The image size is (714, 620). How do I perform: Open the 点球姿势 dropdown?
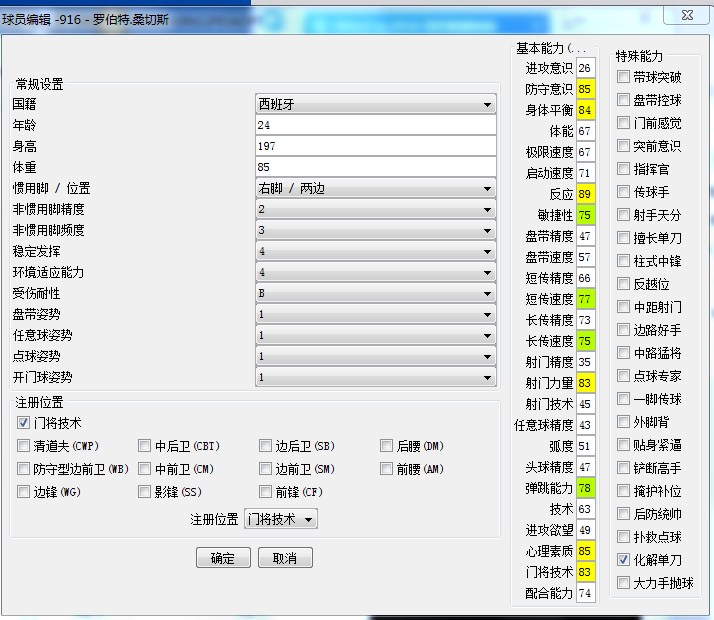(x=376, y=356)
